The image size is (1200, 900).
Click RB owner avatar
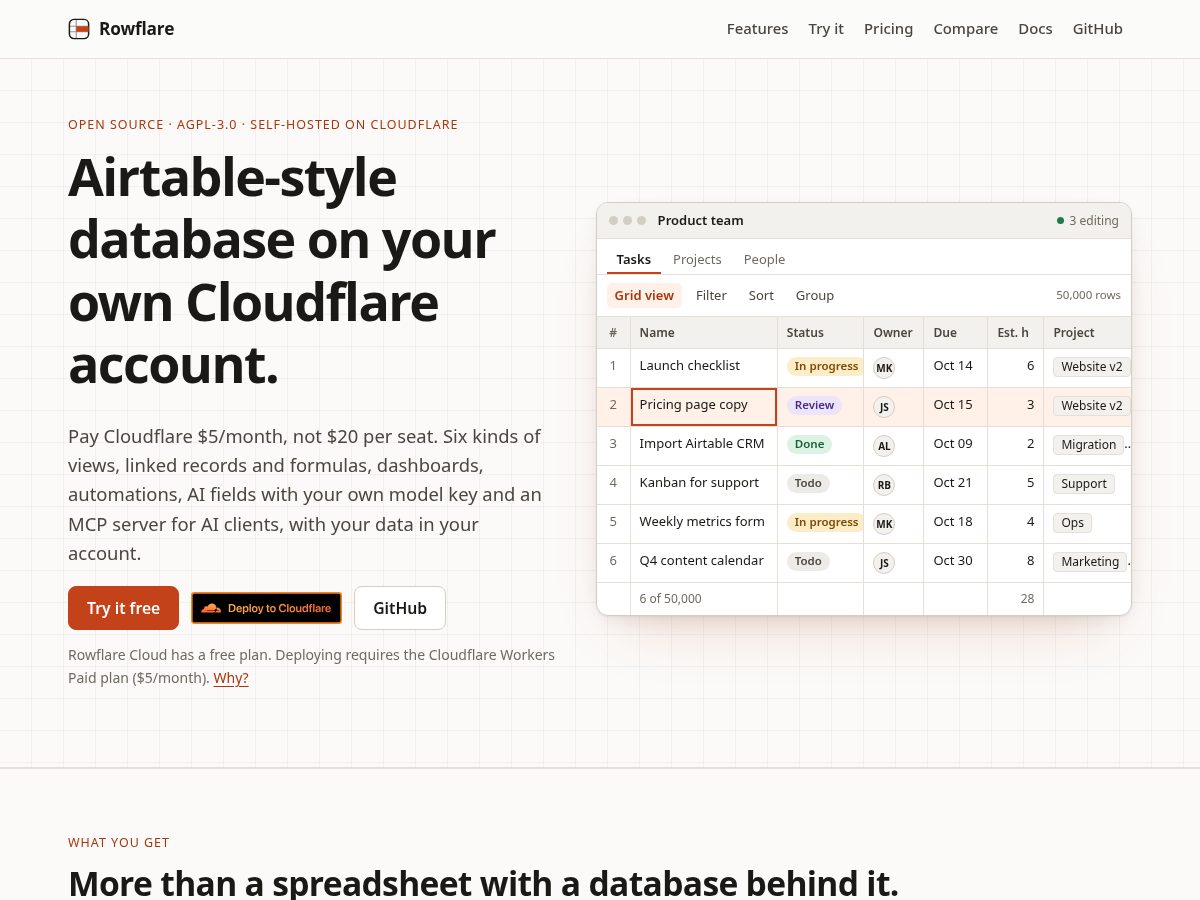[884, 485]
